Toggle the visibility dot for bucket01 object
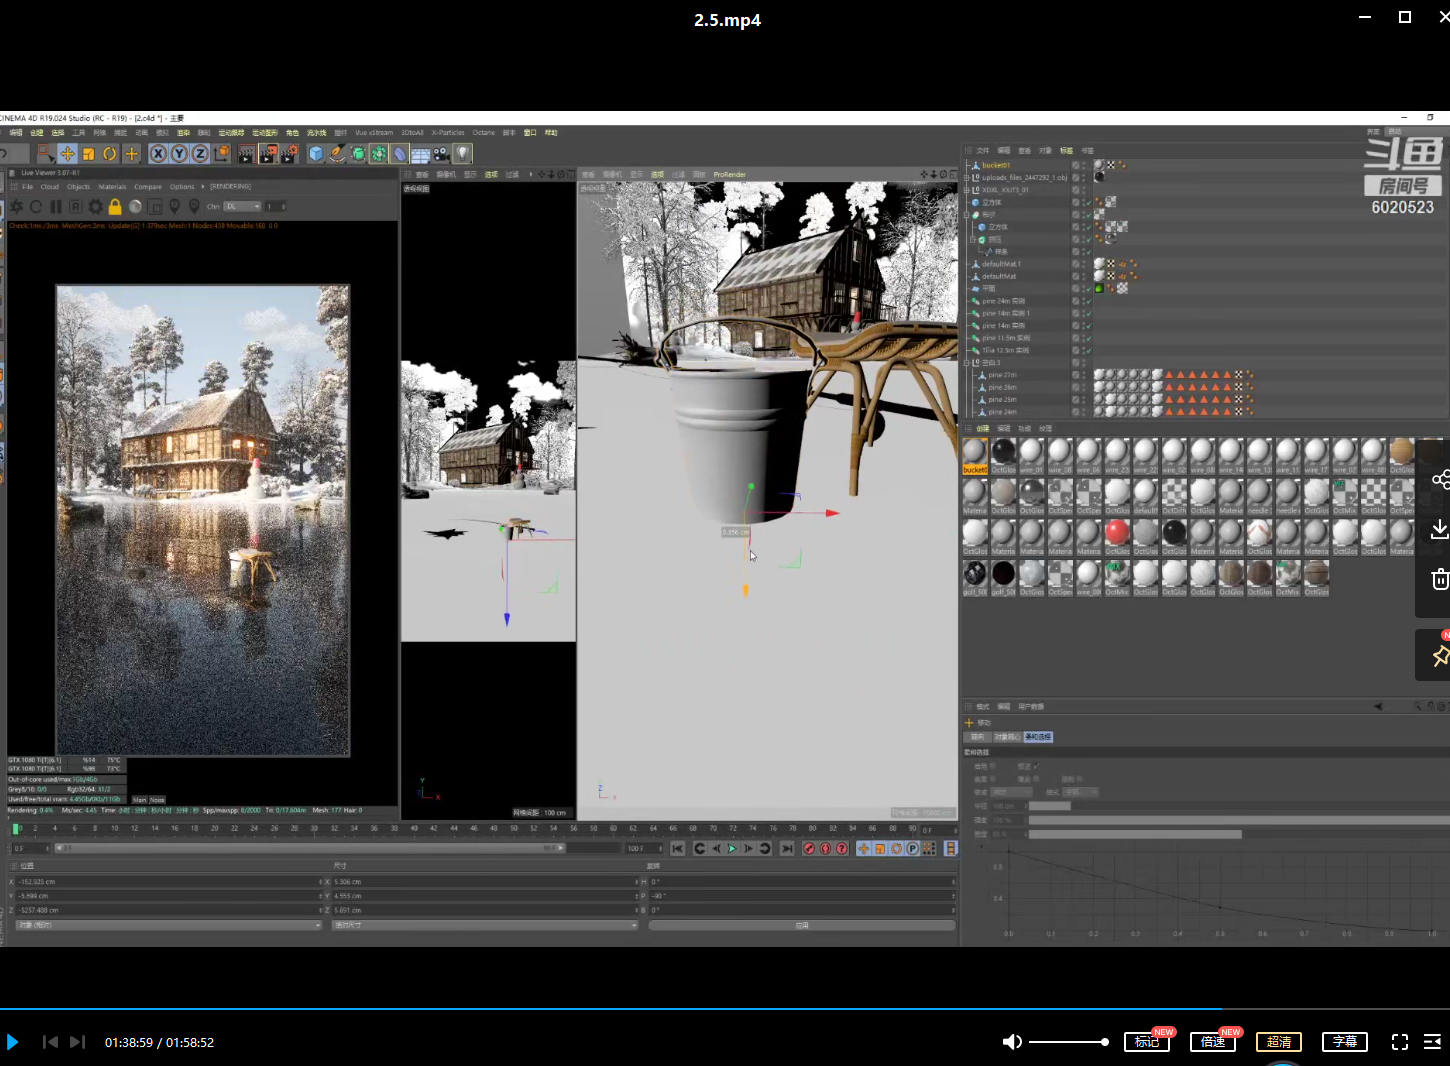 tap(1084, 164)
